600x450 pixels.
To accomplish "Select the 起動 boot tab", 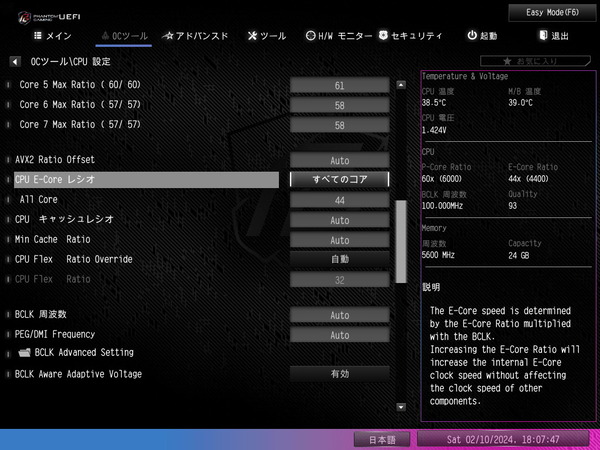I will pos(482,36).
